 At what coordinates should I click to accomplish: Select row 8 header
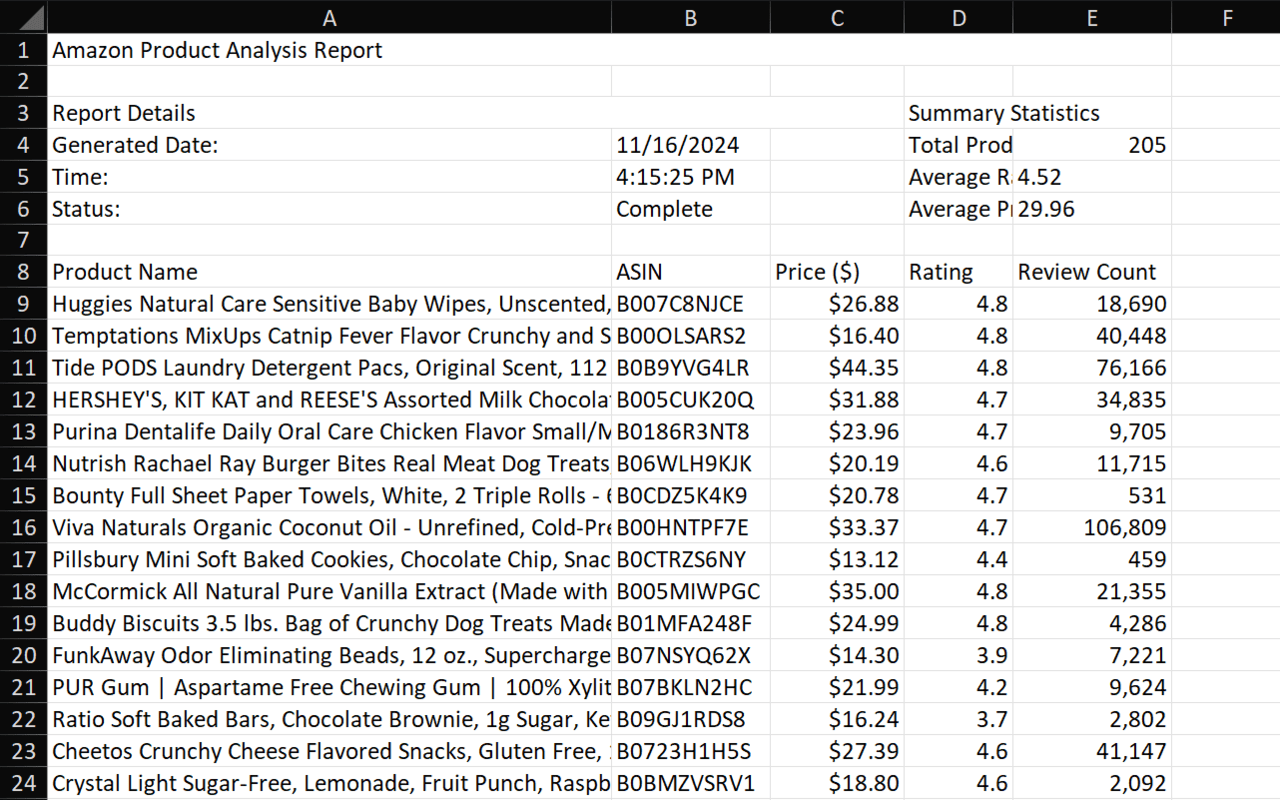(x=23, y=272)
